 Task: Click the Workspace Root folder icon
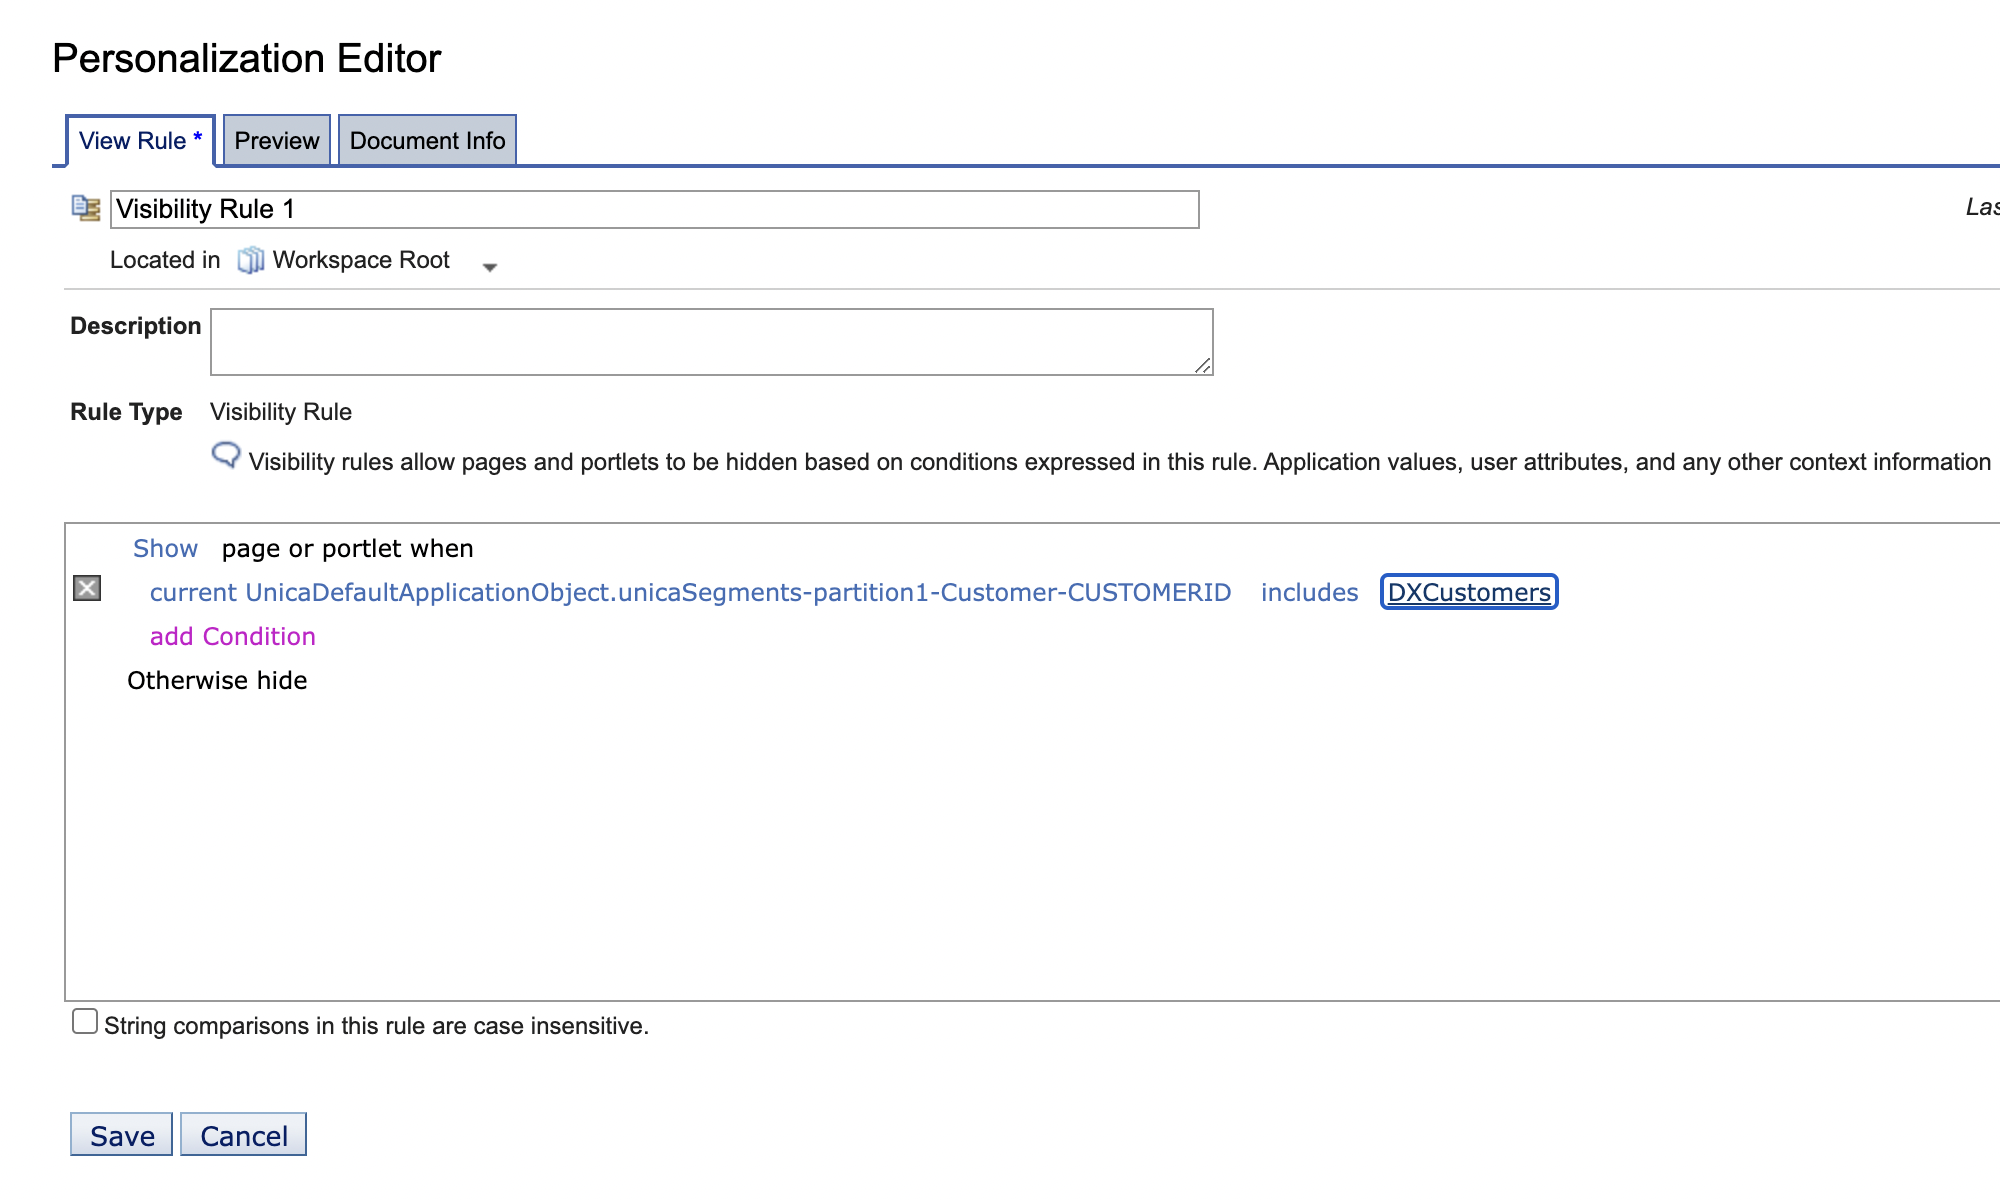pyautogui.click(x=250, y=259)
